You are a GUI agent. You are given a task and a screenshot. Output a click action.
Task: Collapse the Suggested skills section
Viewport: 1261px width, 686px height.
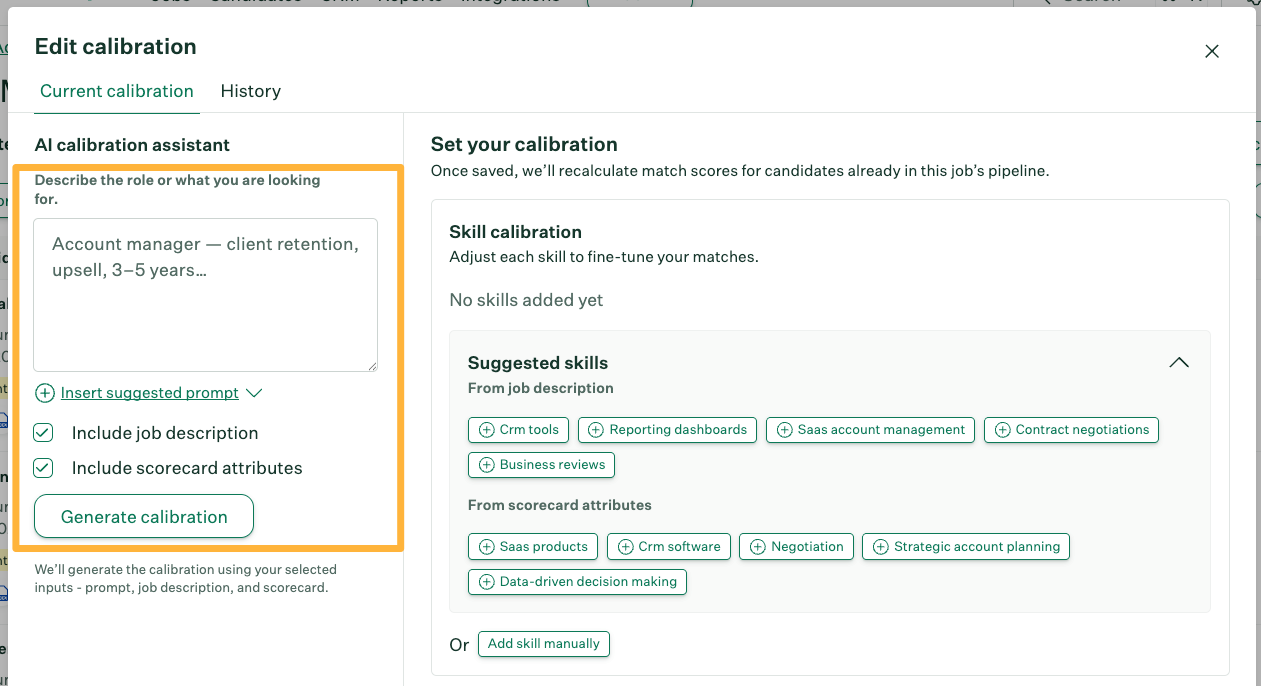pyautogui.click(x=1179, y=363)
